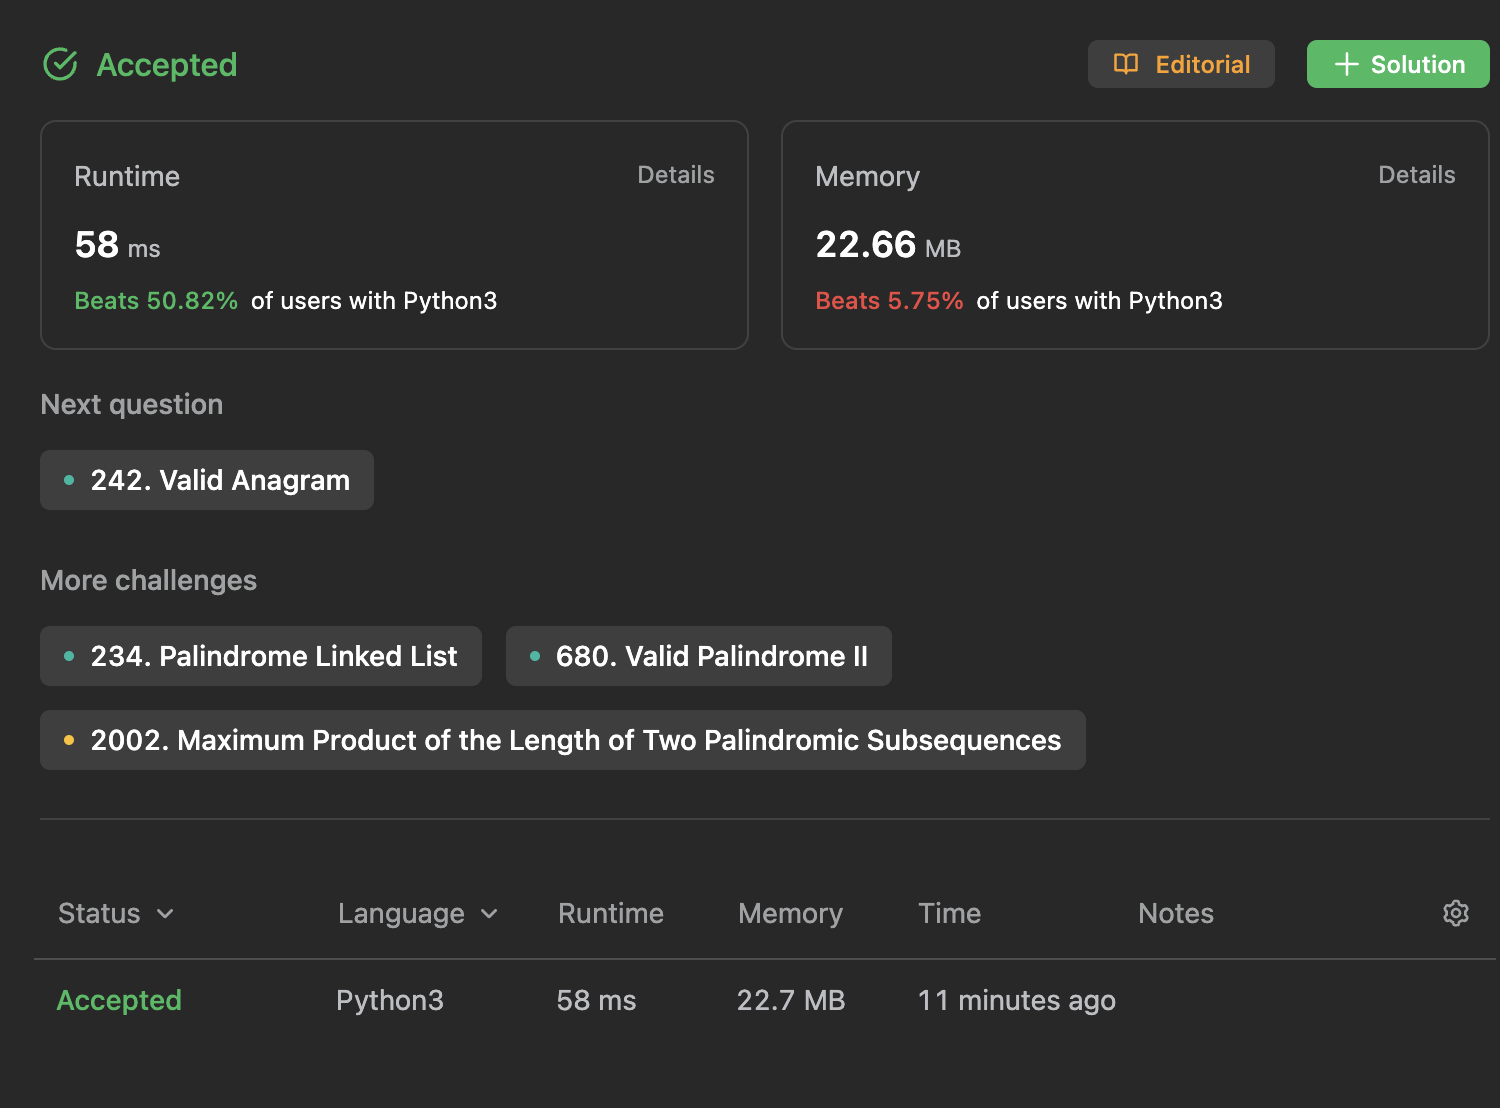Image resolution: width=1500 pixels, height=1108 pixels.
Task: Click the Notes column header
Action: coord(1176,913)
